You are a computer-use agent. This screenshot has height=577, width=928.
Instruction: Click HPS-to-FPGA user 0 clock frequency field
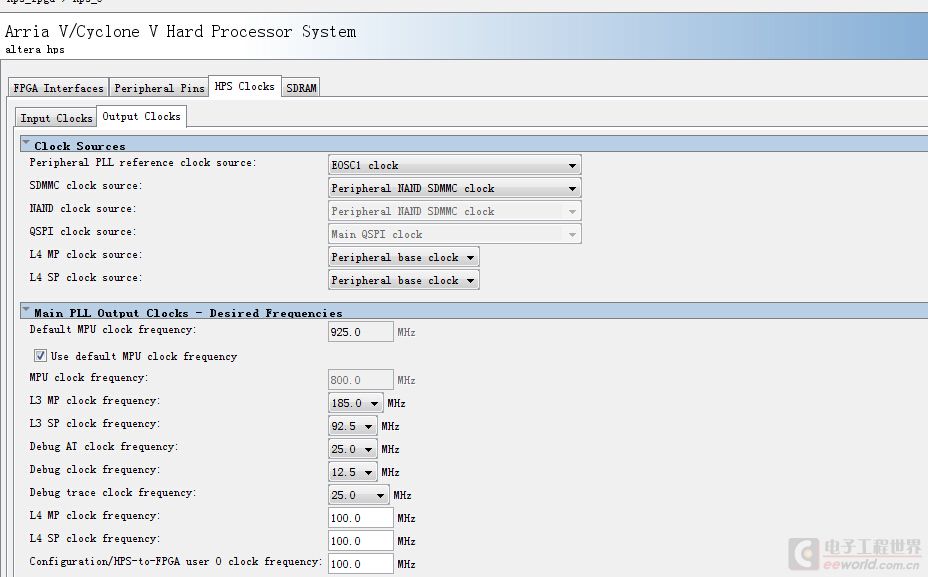(360, 564)
